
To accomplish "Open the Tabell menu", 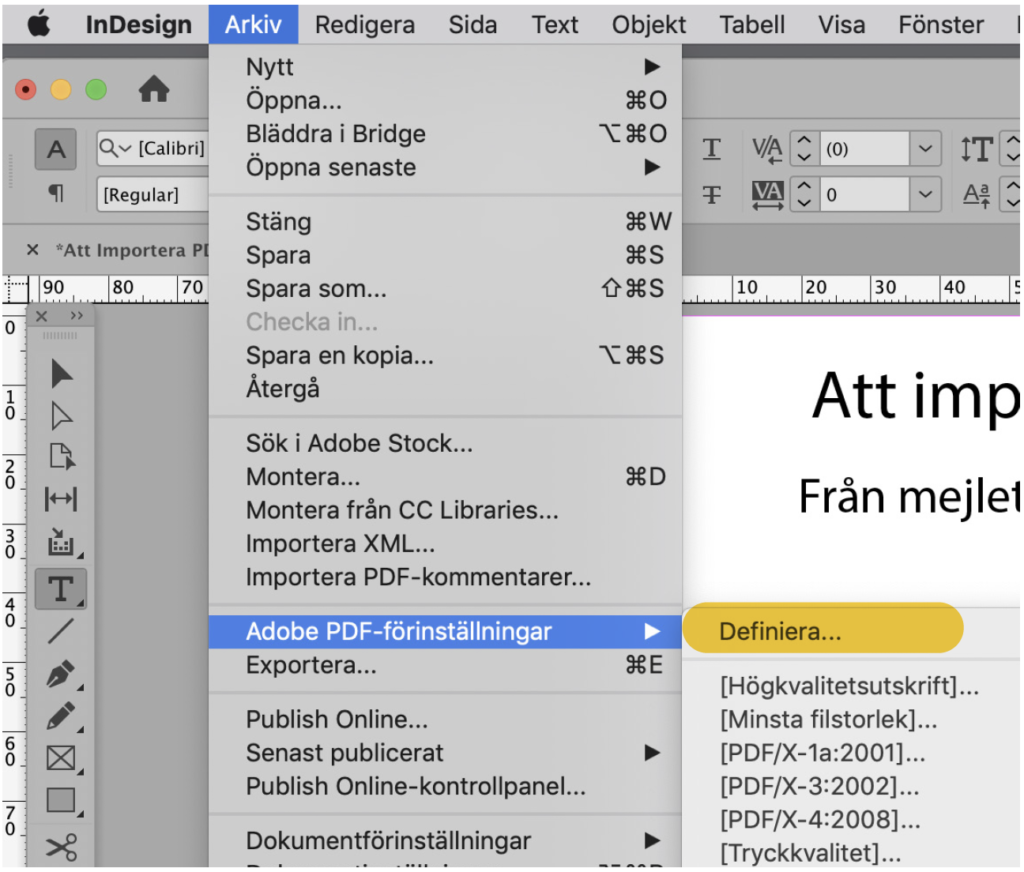I will point(752,25).
